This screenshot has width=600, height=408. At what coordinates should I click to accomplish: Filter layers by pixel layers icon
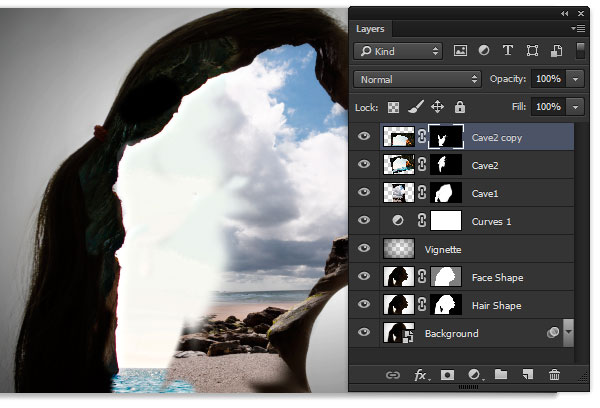point(460,51)
